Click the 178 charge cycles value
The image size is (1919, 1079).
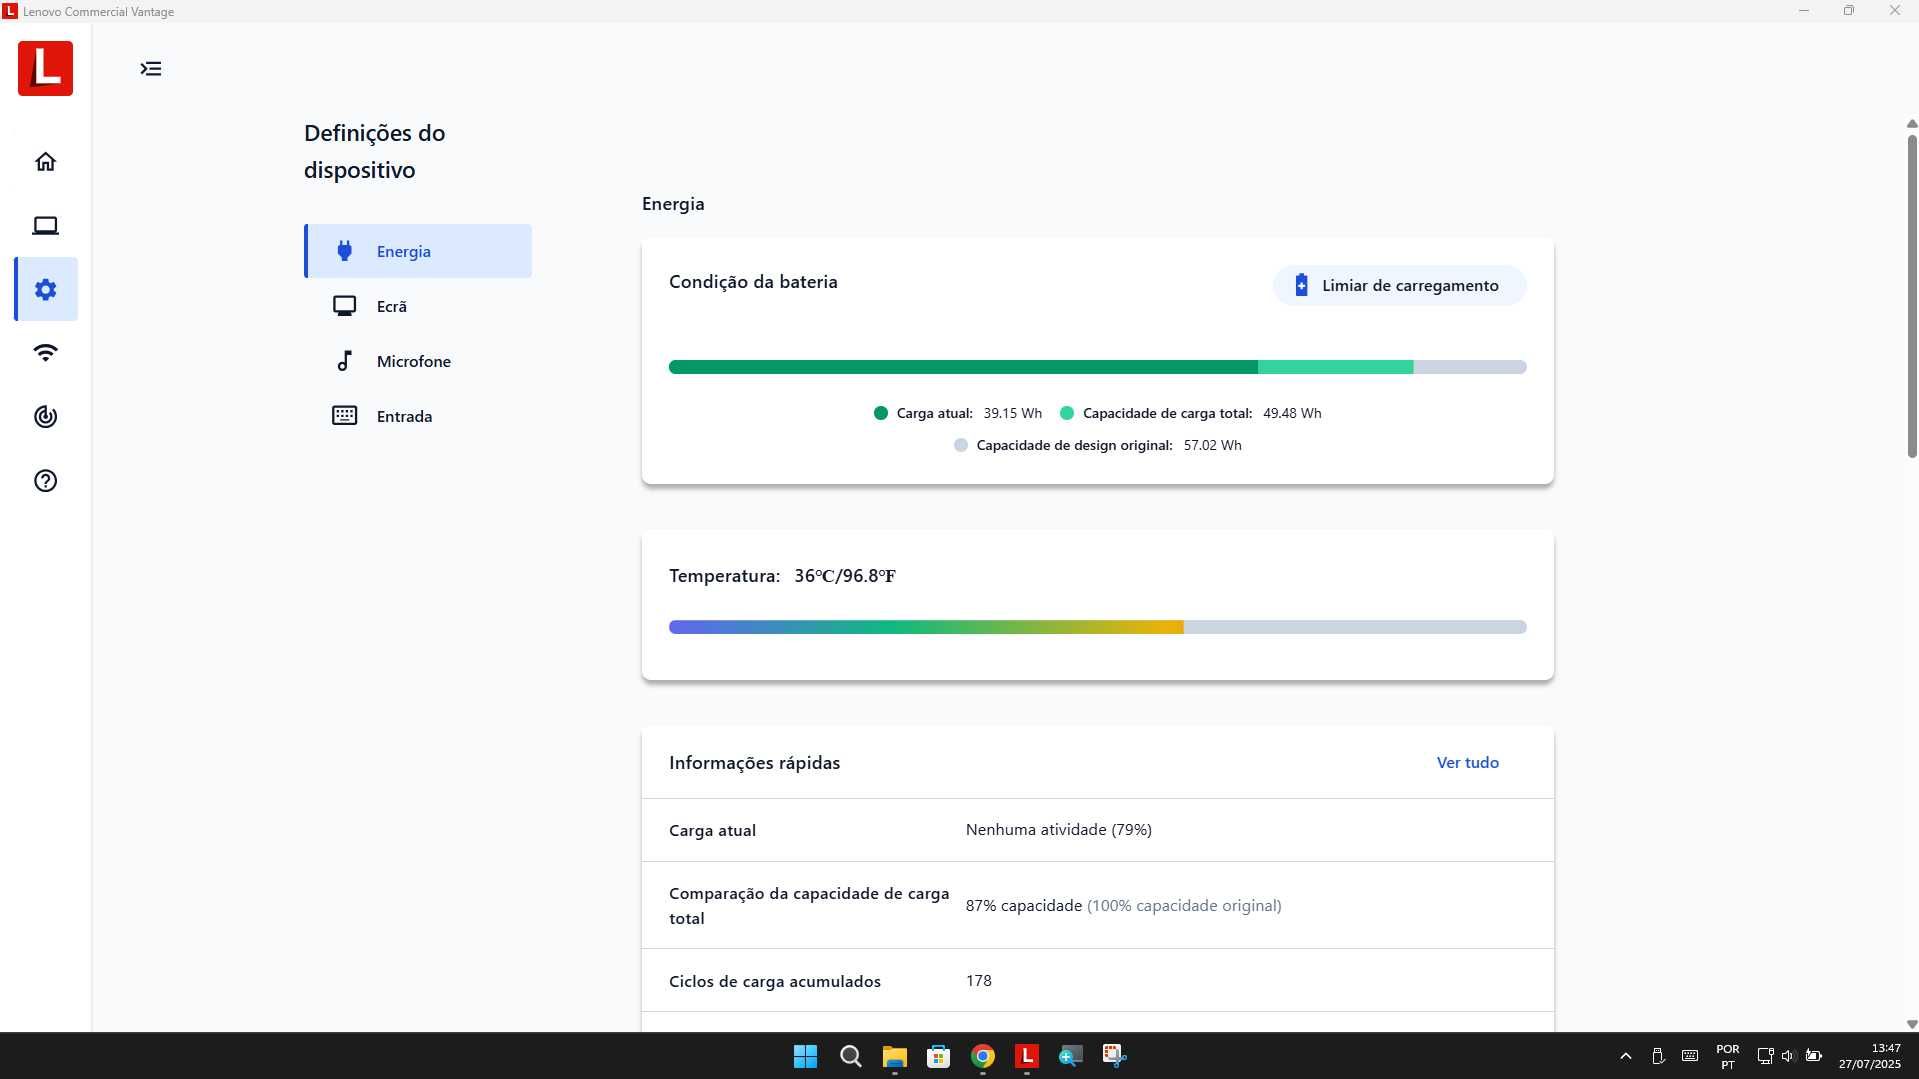point(978,981)
